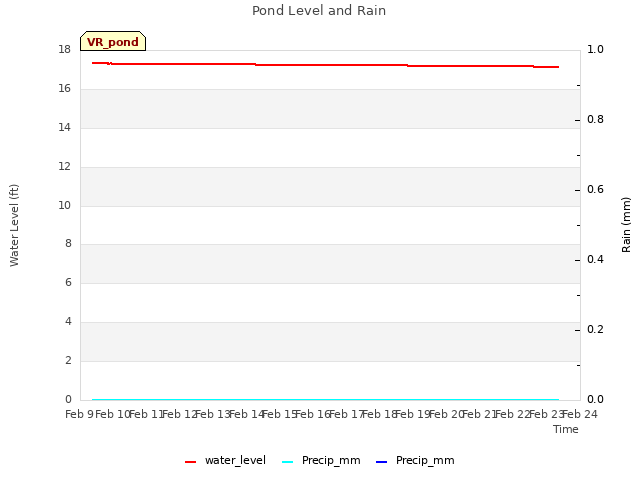This screenshot has height=480, width=640.
Task: Click the 0.8 value on right axis
Action: coord(595,120)
